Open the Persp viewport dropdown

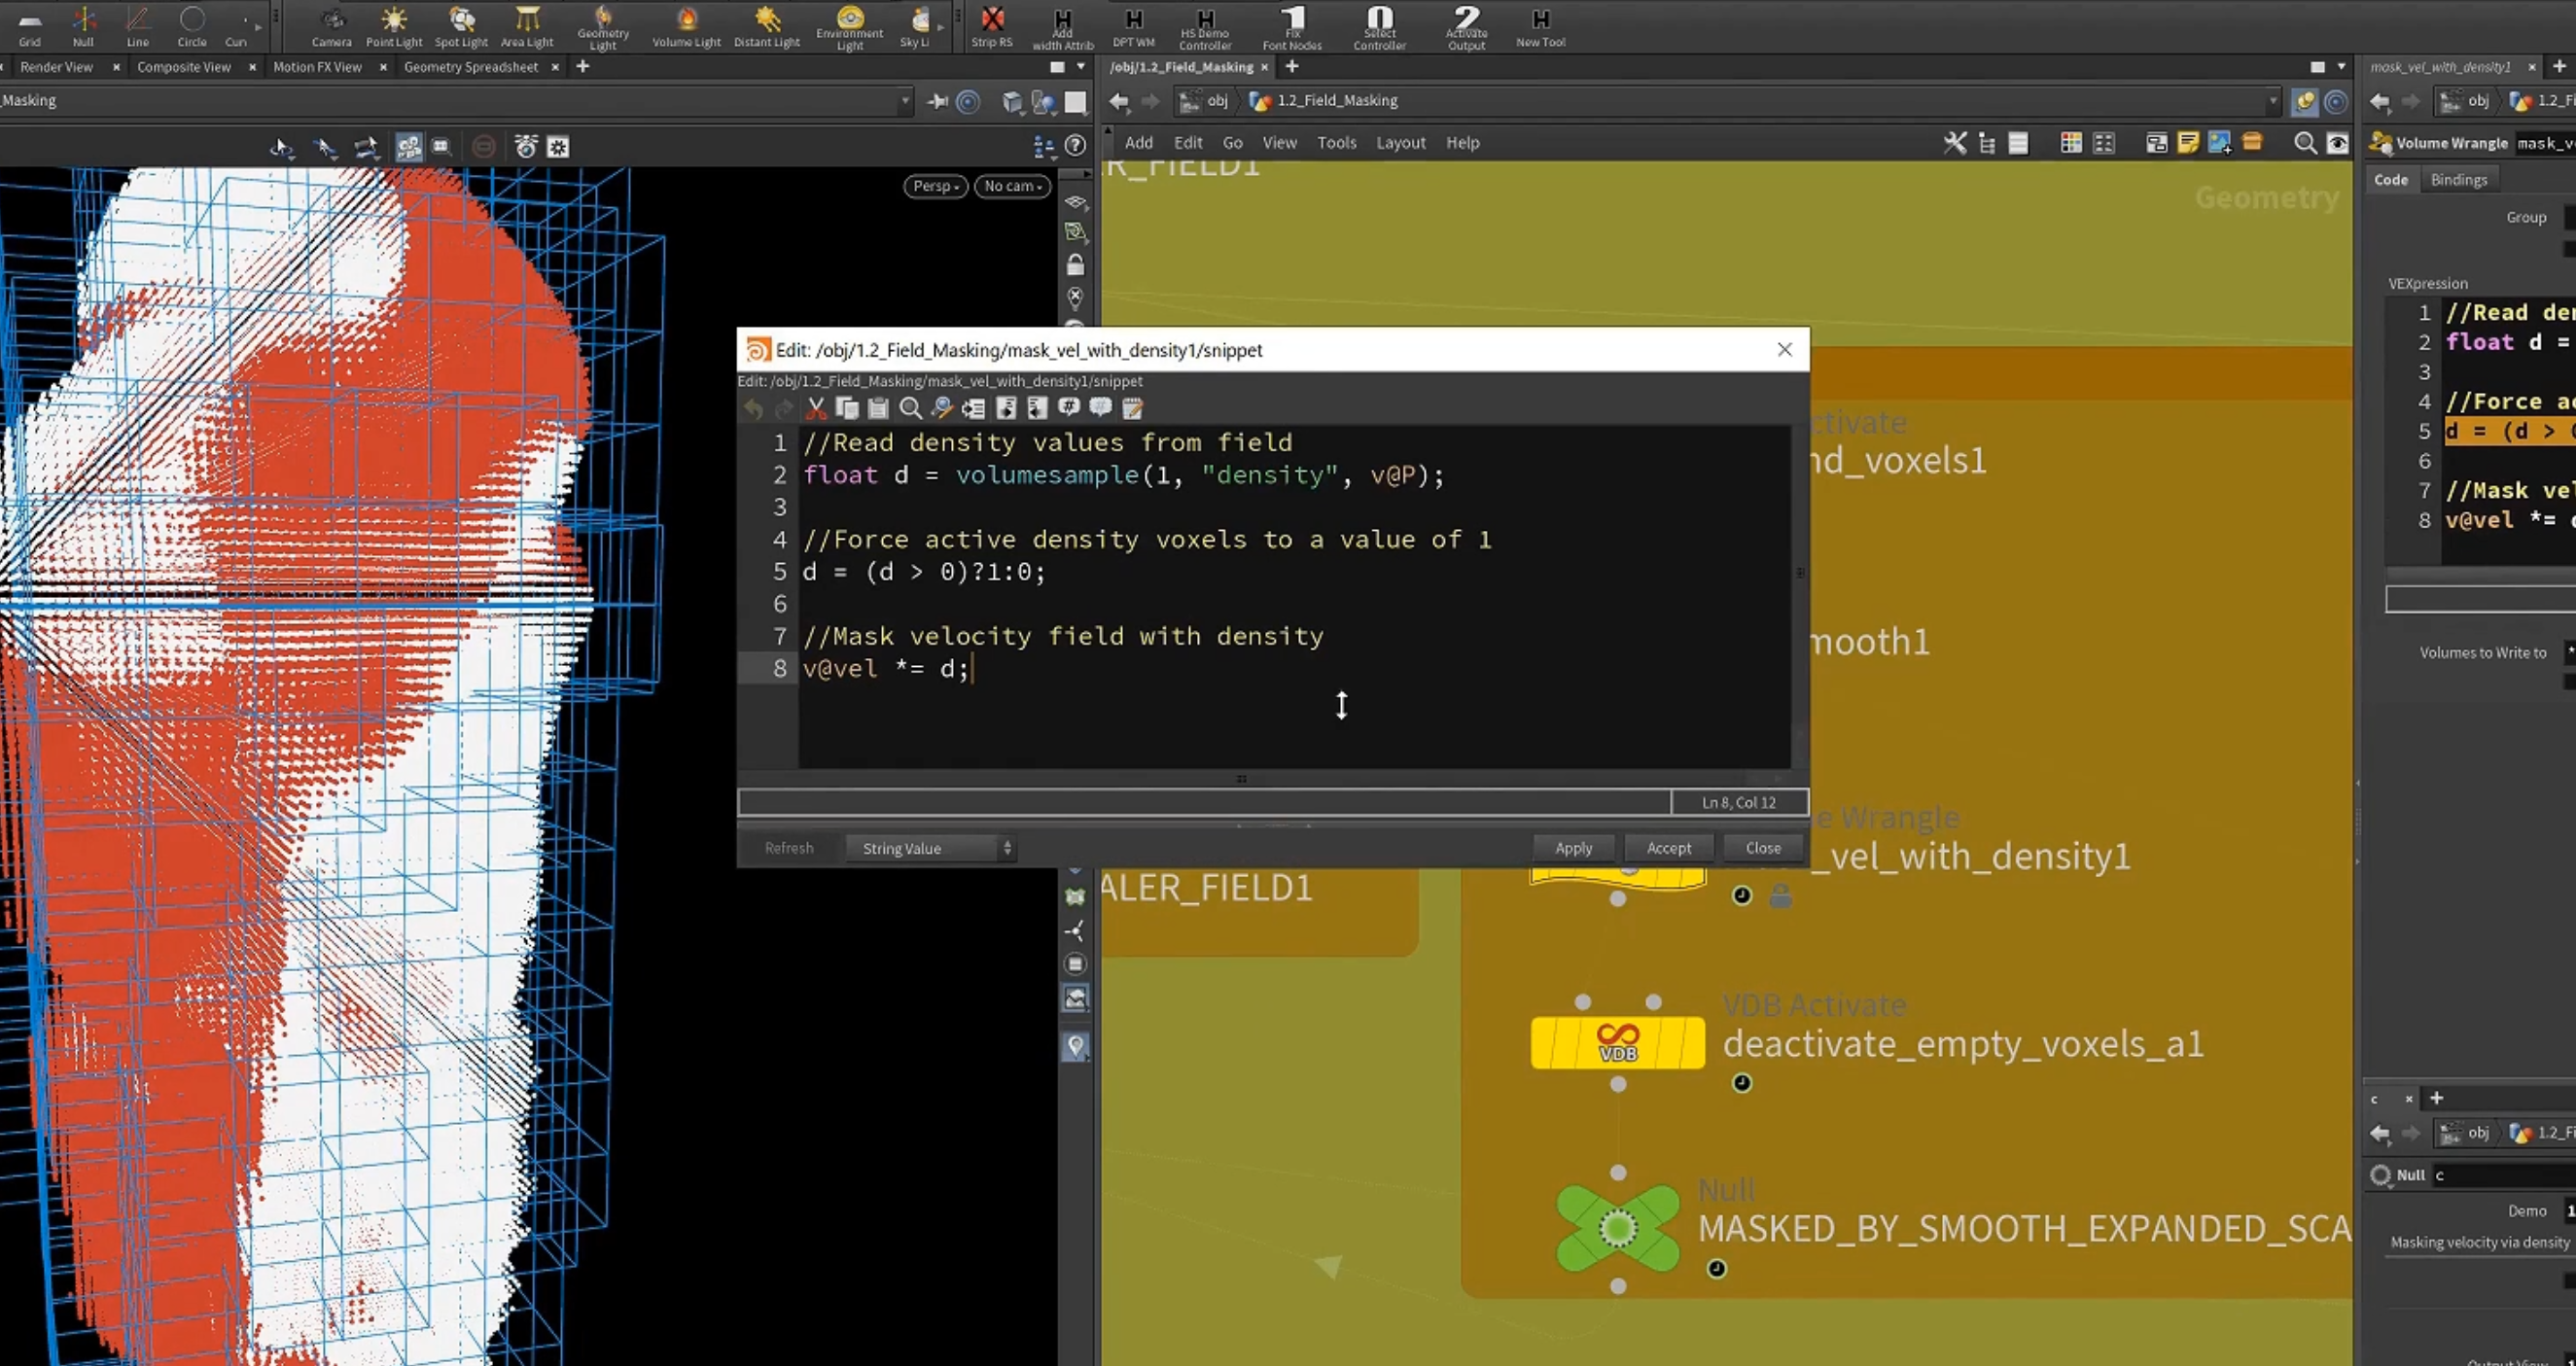point(935,186)
